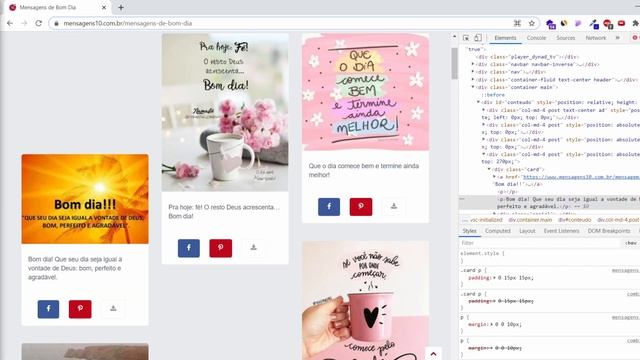Open a new browser tab

(121, 7)
